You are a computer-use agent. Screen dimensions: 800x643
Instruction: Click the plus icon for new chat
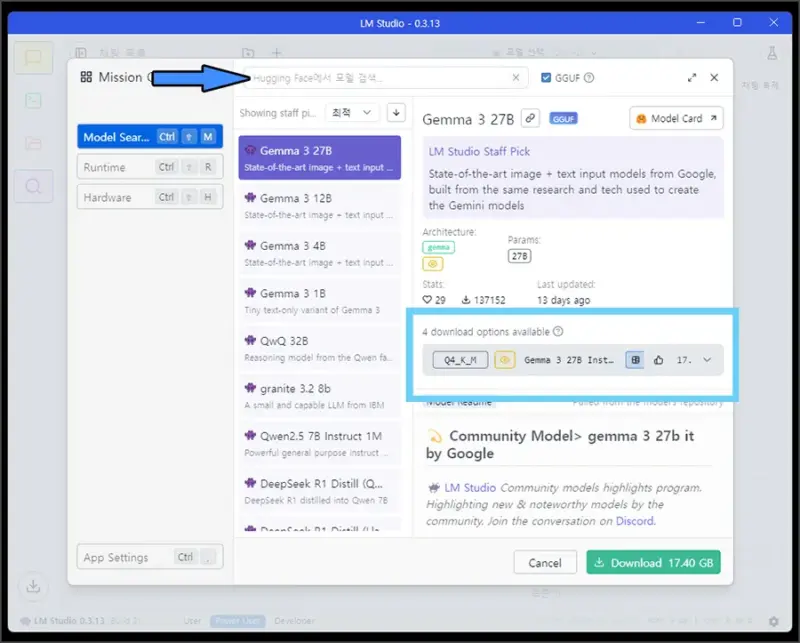point(277,53)
